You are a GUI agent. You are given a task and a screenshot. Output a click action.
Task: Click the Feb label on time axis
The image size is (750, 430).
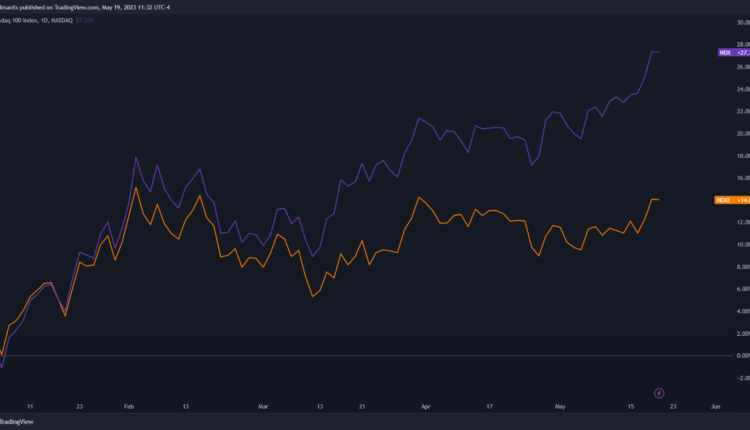128,408
